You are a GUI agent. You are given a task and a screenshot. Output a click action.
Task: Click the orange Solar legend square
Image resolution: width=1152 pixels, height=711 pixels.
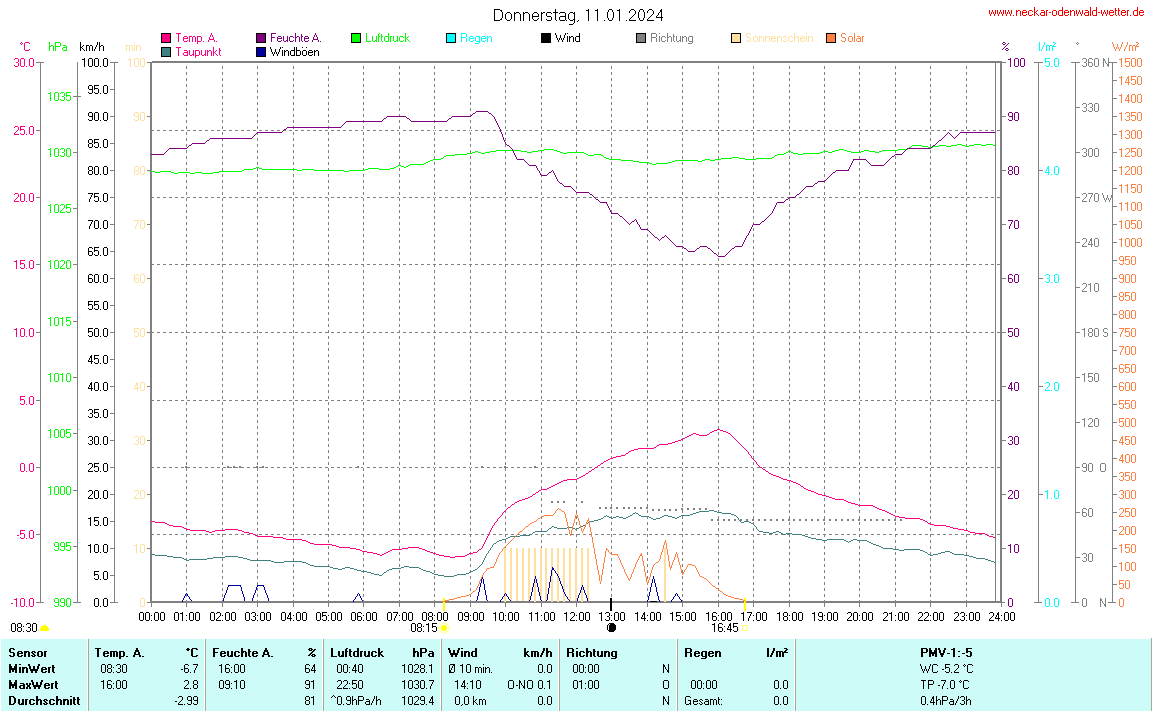[x=831, y=38]
